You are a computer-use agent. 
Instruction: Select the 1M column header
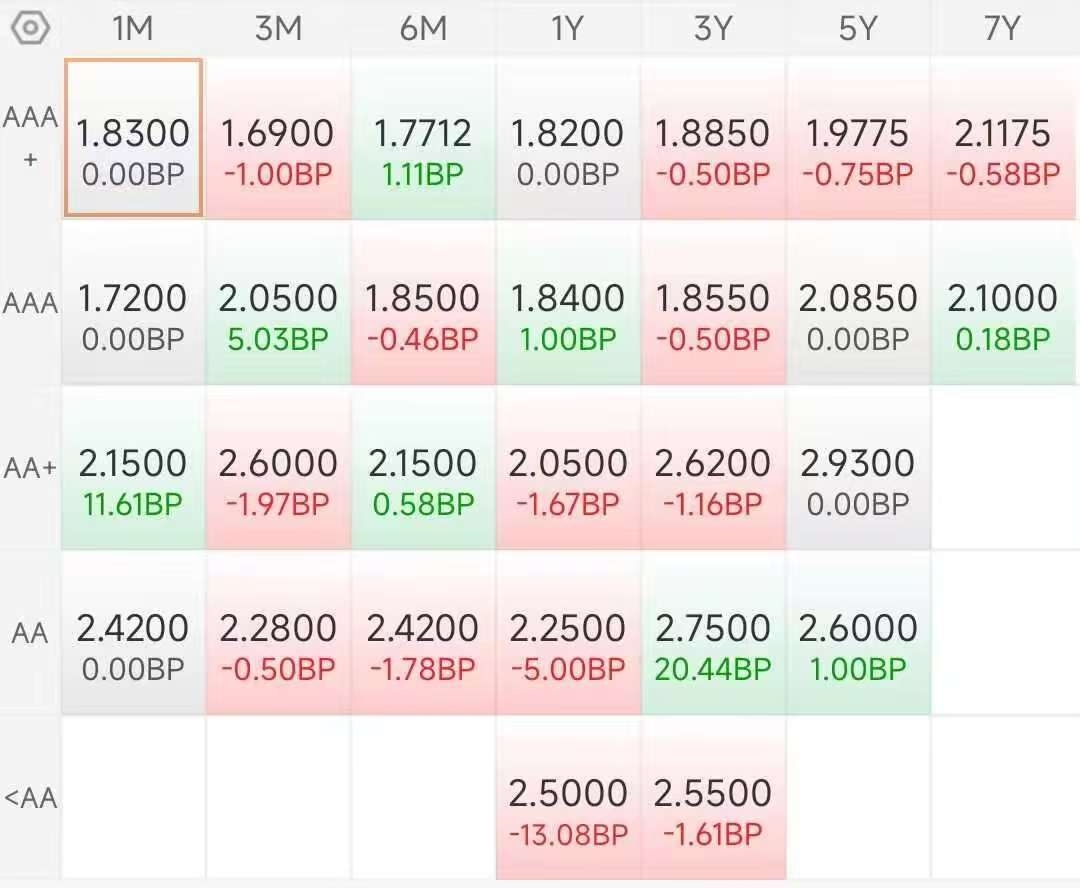[x=133, y=28]
